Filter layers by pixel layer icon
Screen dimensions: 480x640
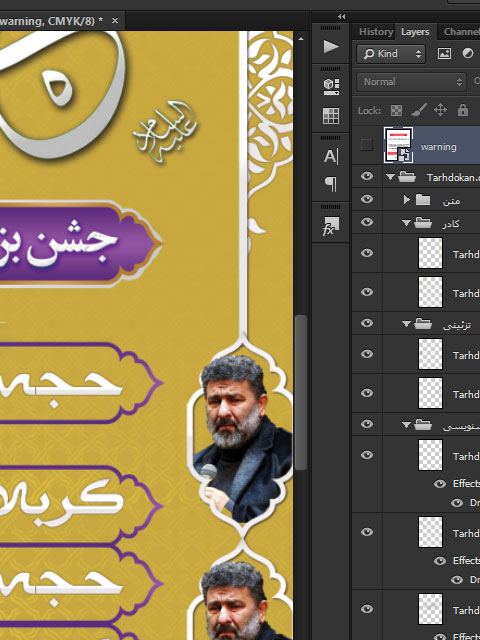[444, 54]
